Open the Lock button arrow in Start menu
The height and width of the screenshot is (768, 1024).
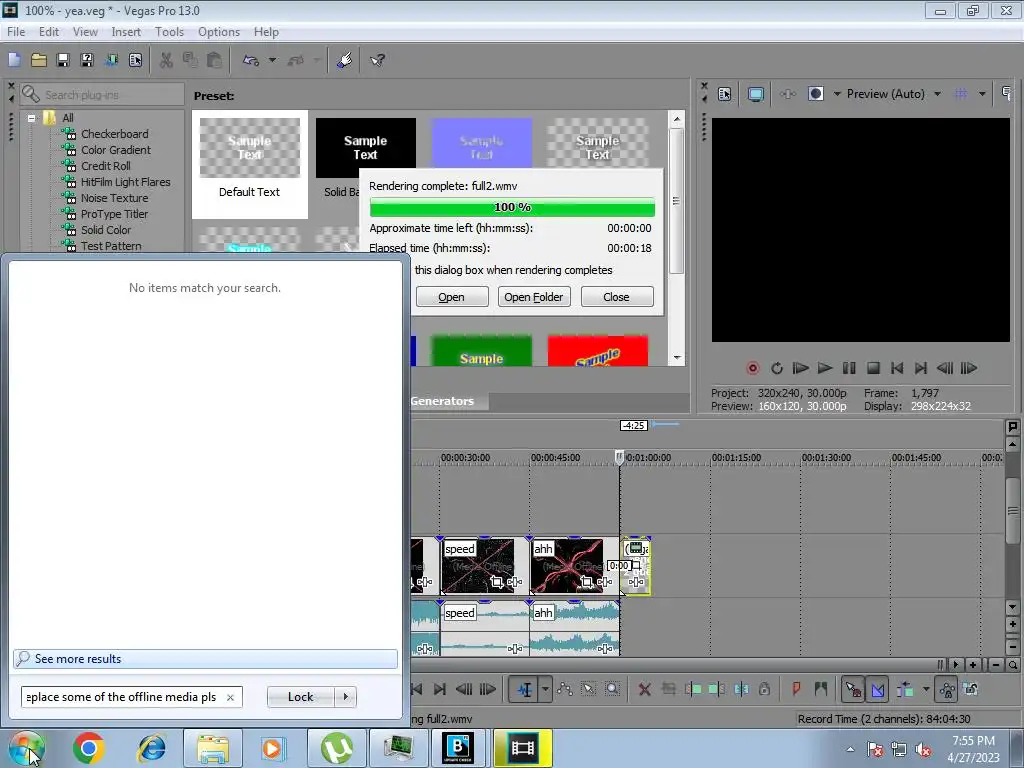pos(345,697)
